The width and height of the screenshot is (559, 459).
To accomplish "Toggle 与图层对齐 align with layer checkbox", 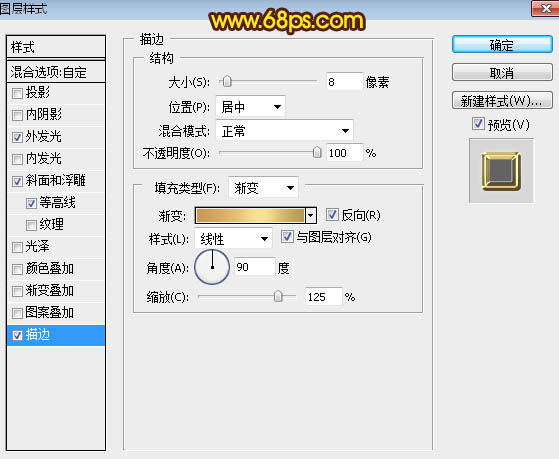I will click(x=287, y=237).
